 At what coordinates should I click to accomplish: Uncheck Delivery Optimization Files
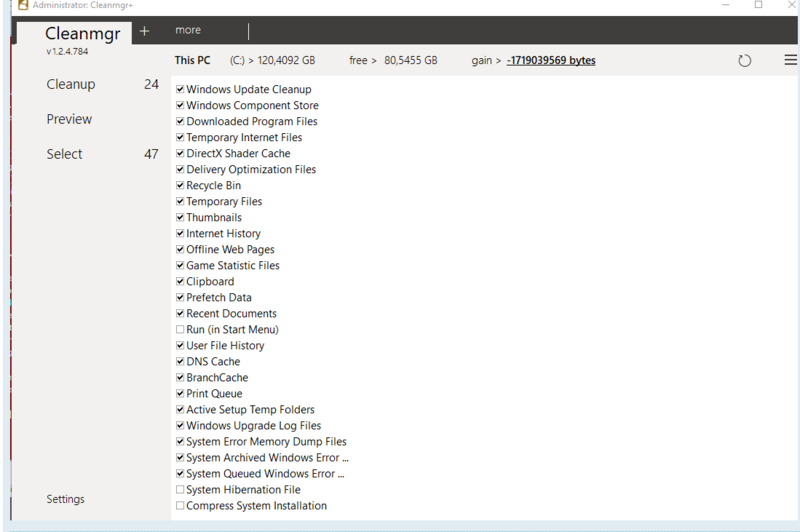pyautogui.click(x=180, y=169)
